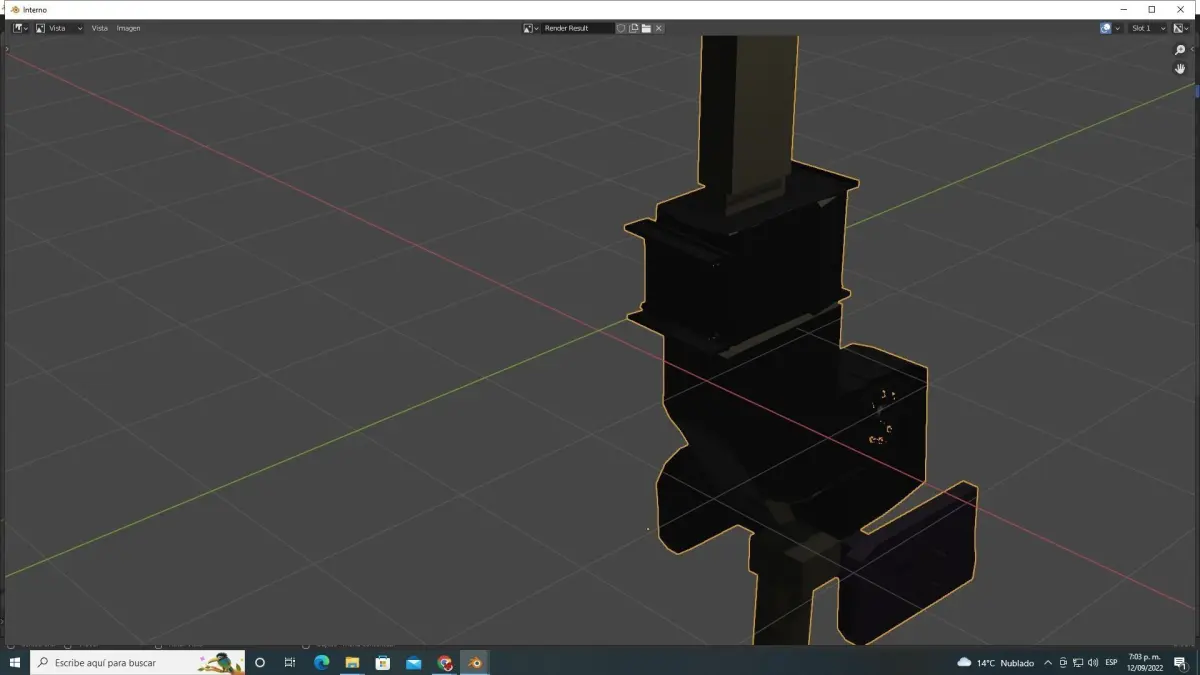Open File Explorer from taskbar
The image size is (1200, 675).
[352, 662]
